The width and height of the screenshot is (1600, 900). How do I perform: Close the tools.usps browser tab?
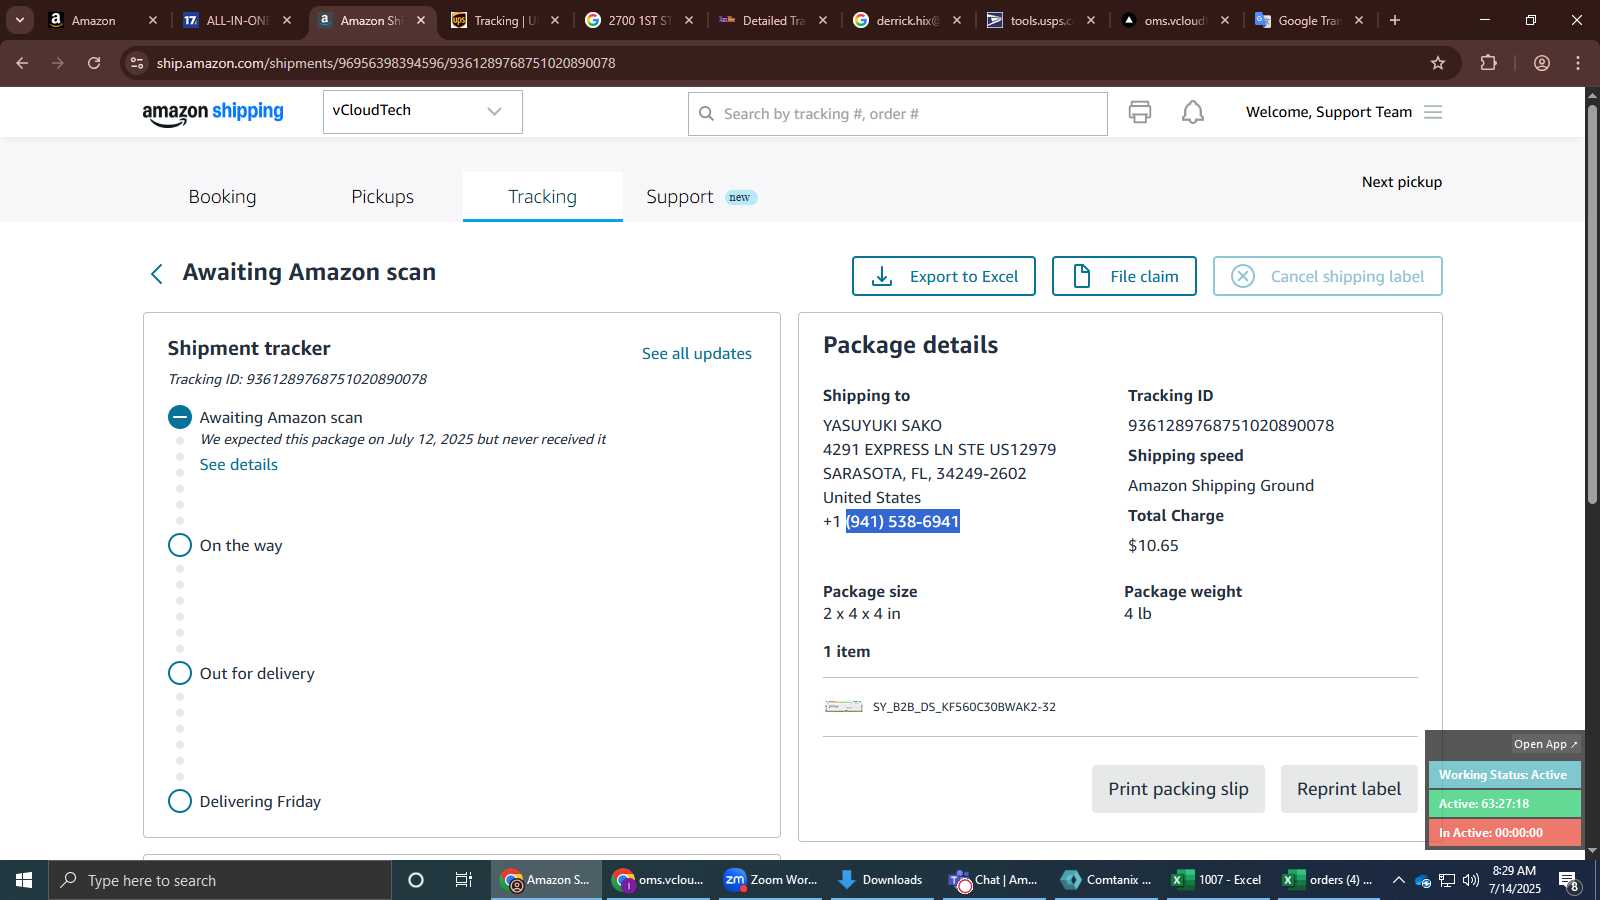coord(1091,20)
